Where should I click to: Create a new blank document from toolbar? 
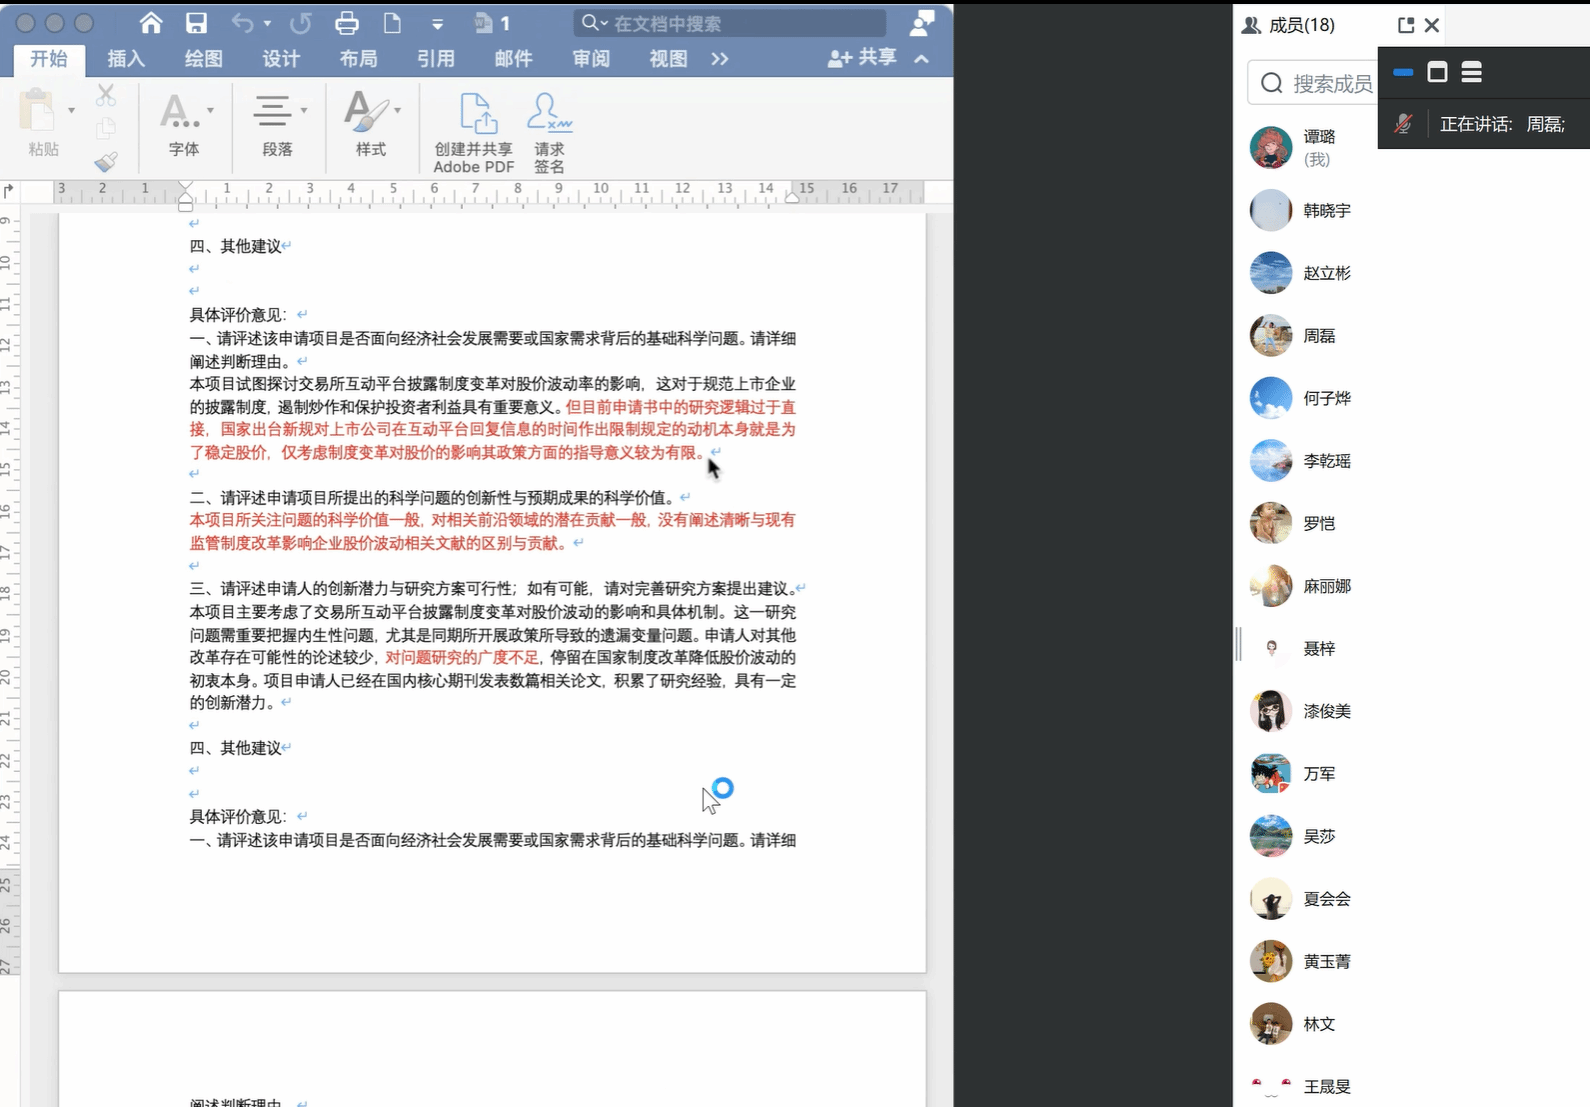point(392,23)
